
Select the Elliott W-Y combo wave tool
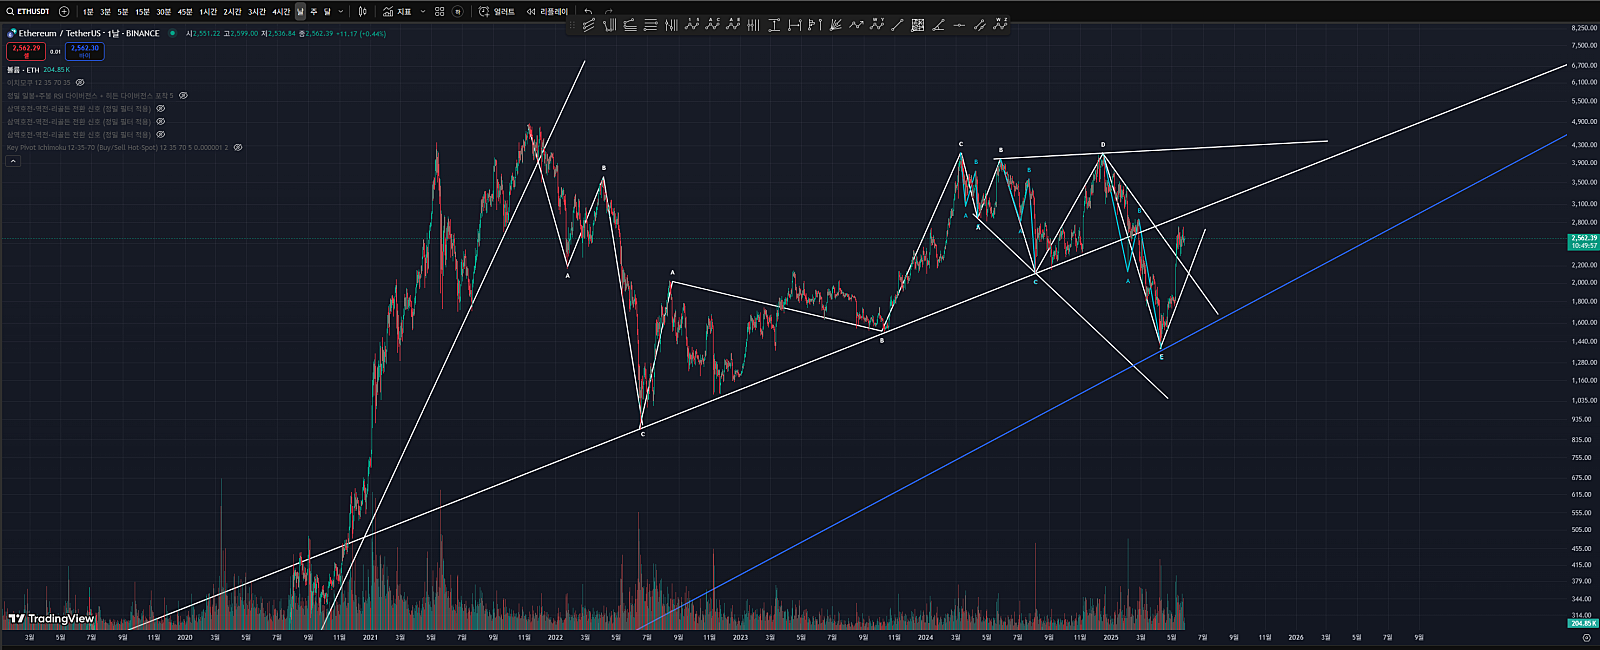click(x=877, y=25)
